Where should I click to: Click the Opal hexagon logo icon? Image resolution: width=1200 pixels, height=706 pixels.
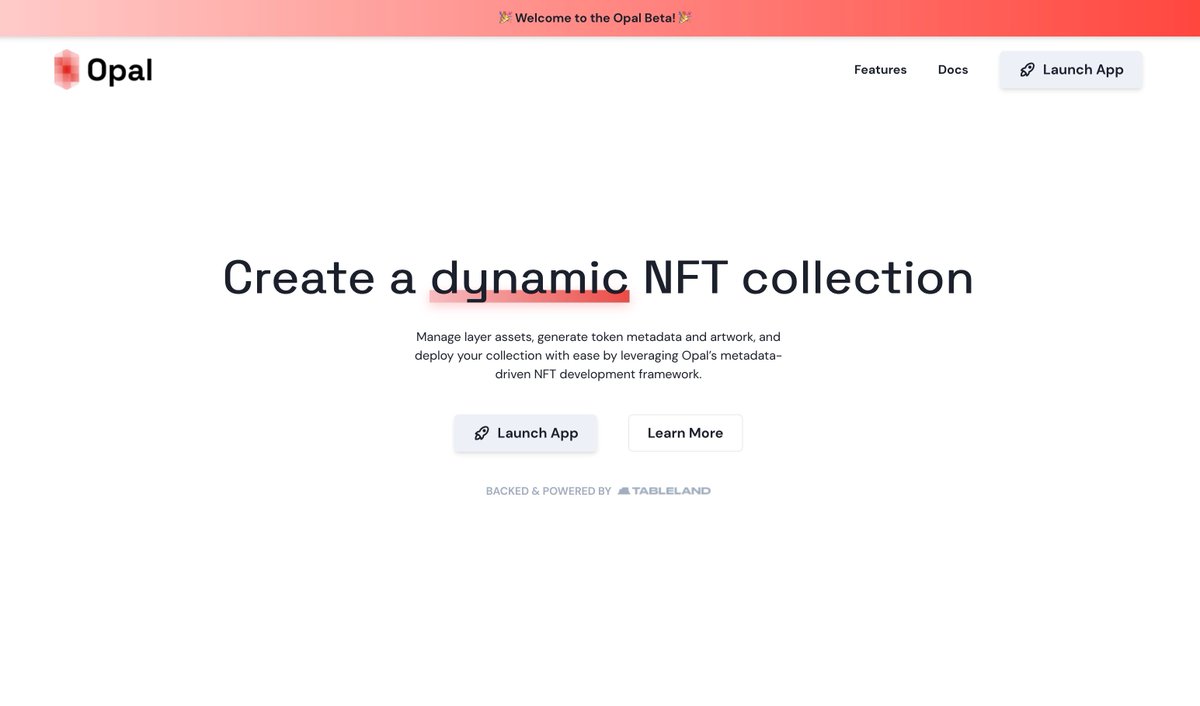66,70
